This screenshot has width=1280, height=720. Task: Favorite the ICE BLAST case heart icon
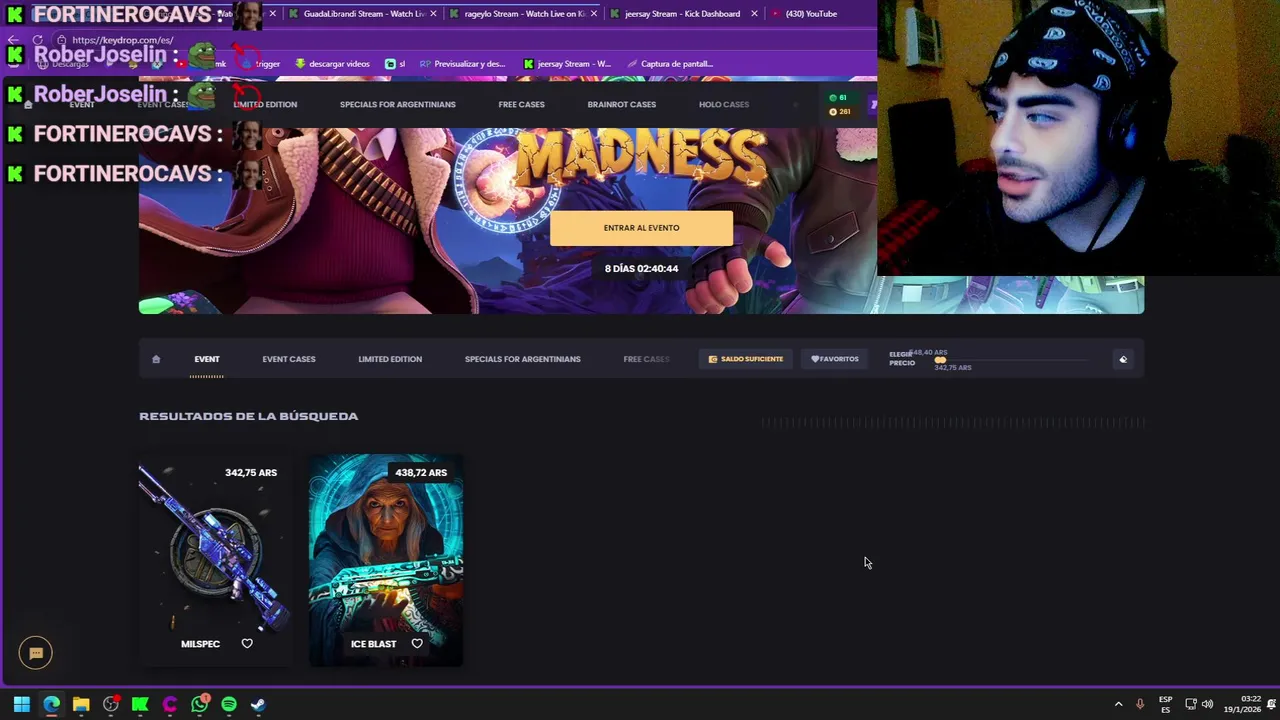click(417, 644)
